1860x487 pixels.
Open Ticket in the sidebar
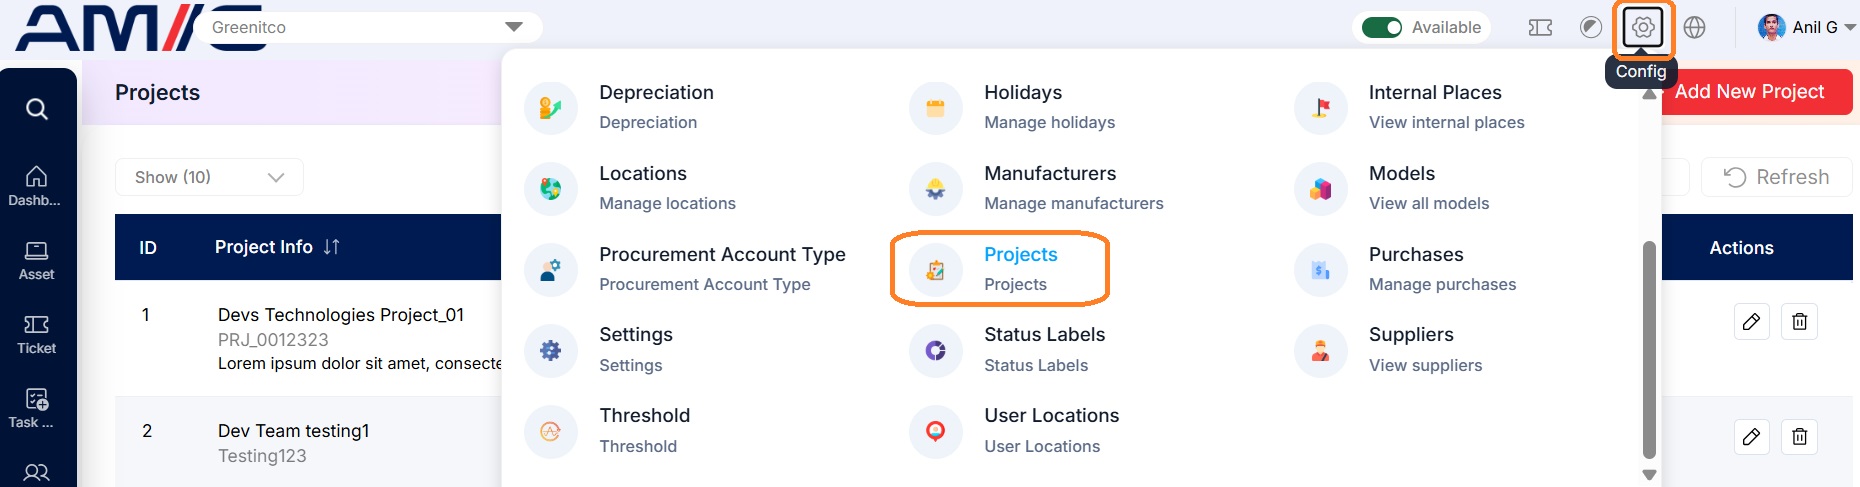(x=36, y=335)
